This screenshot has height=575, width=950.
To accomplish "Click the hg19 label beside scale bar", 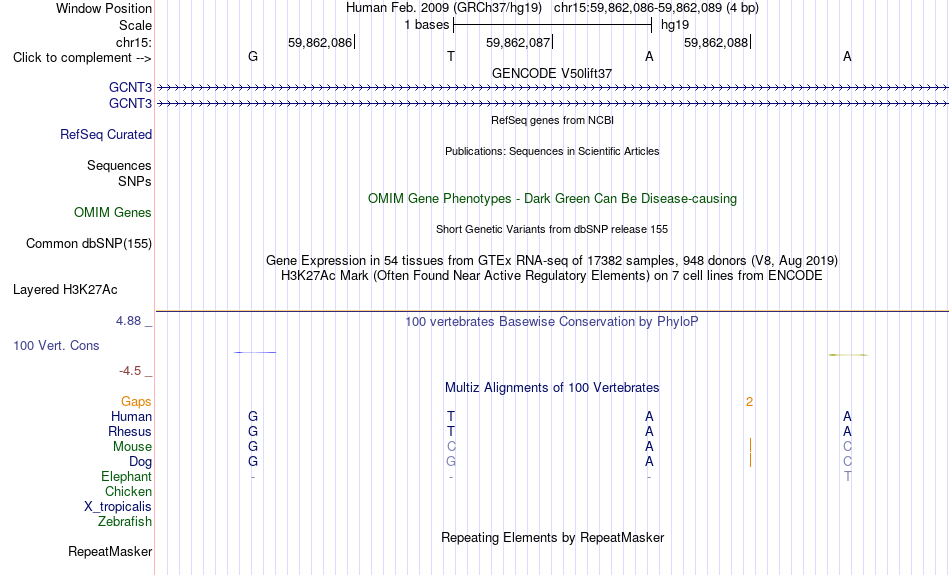I will point(675,25).
